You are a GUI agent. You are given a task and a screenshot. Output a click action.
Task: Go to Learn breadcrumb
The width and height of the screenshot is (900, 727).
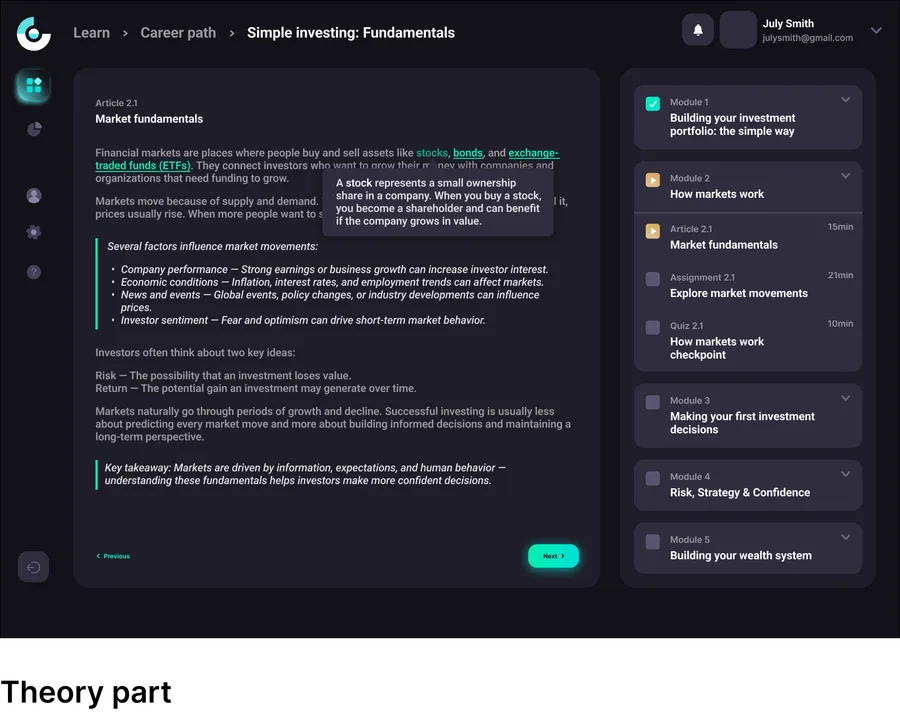[91, 33]
